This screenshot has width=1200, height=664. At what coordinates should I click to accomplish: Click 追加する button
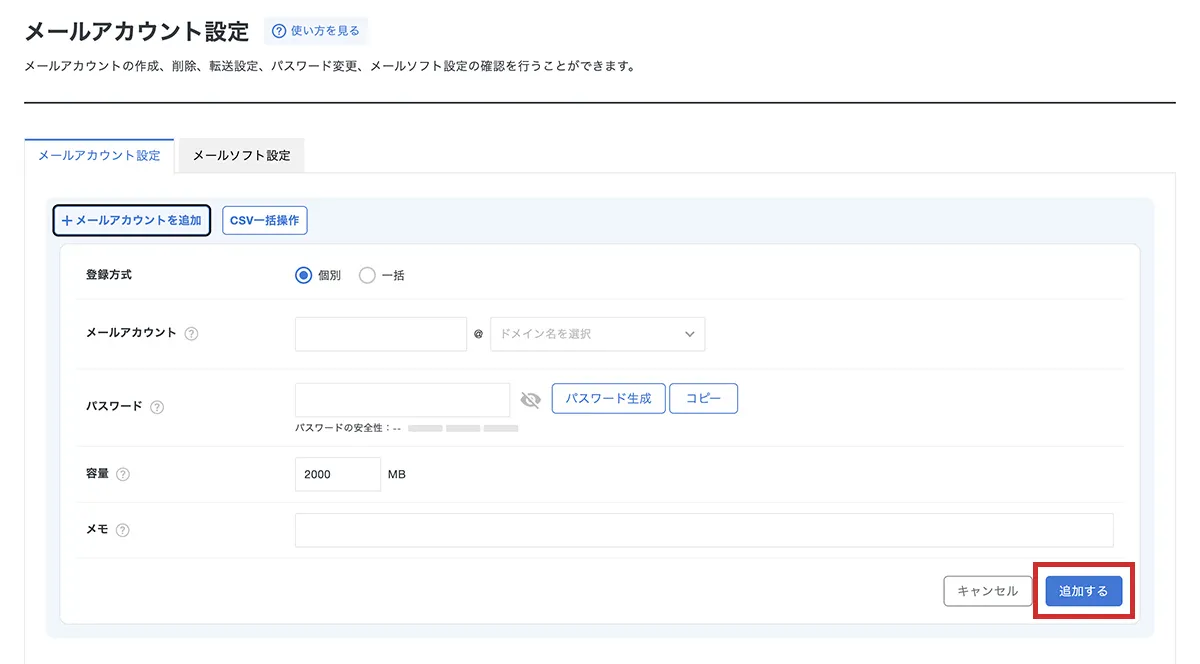point(1084,591)
